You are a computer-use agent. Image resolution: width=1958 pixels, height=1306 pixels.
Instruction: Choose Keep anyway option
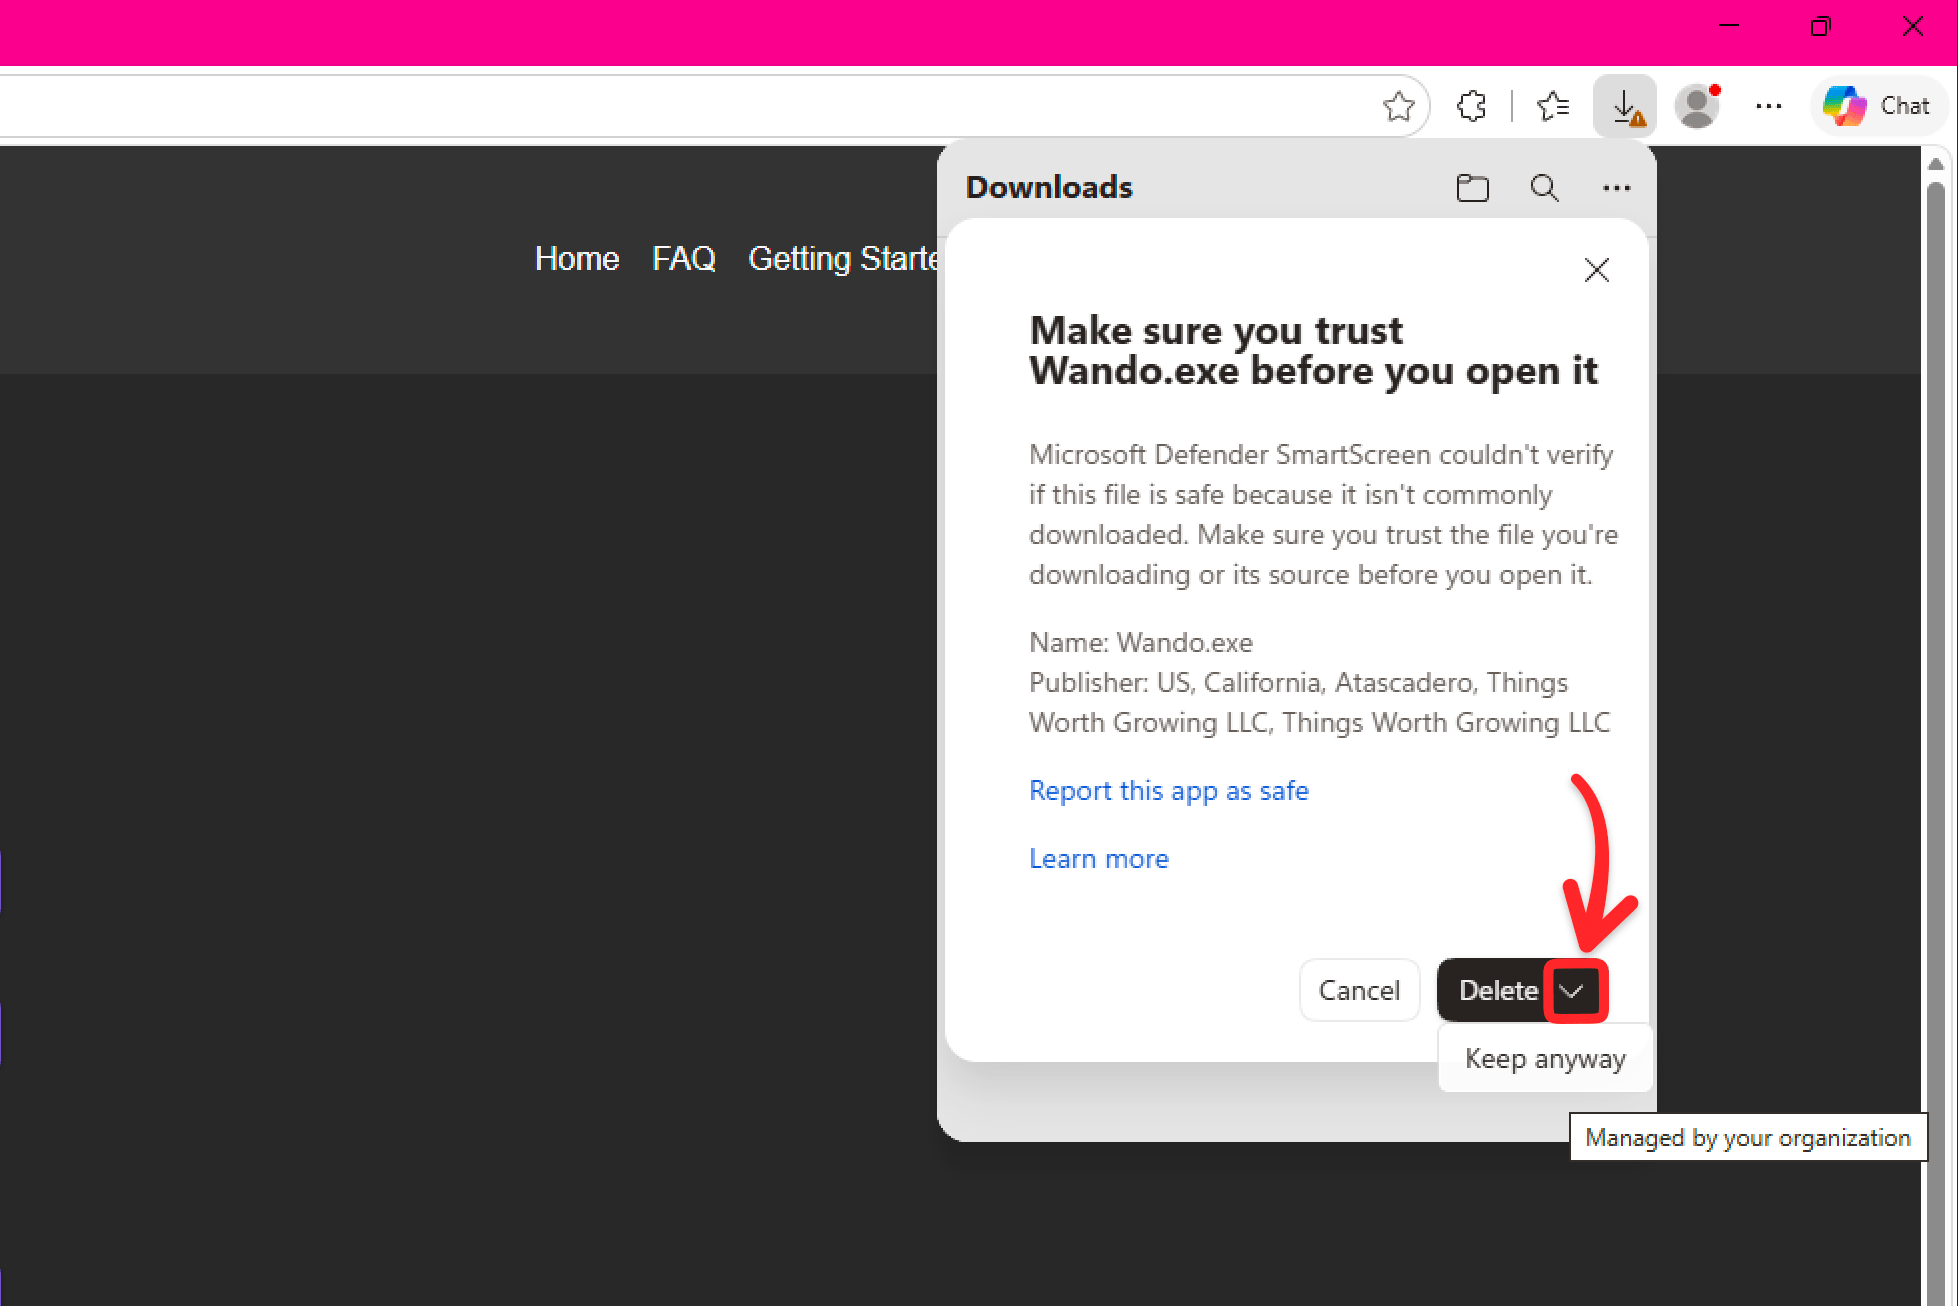click(x=1545, y=1058)
